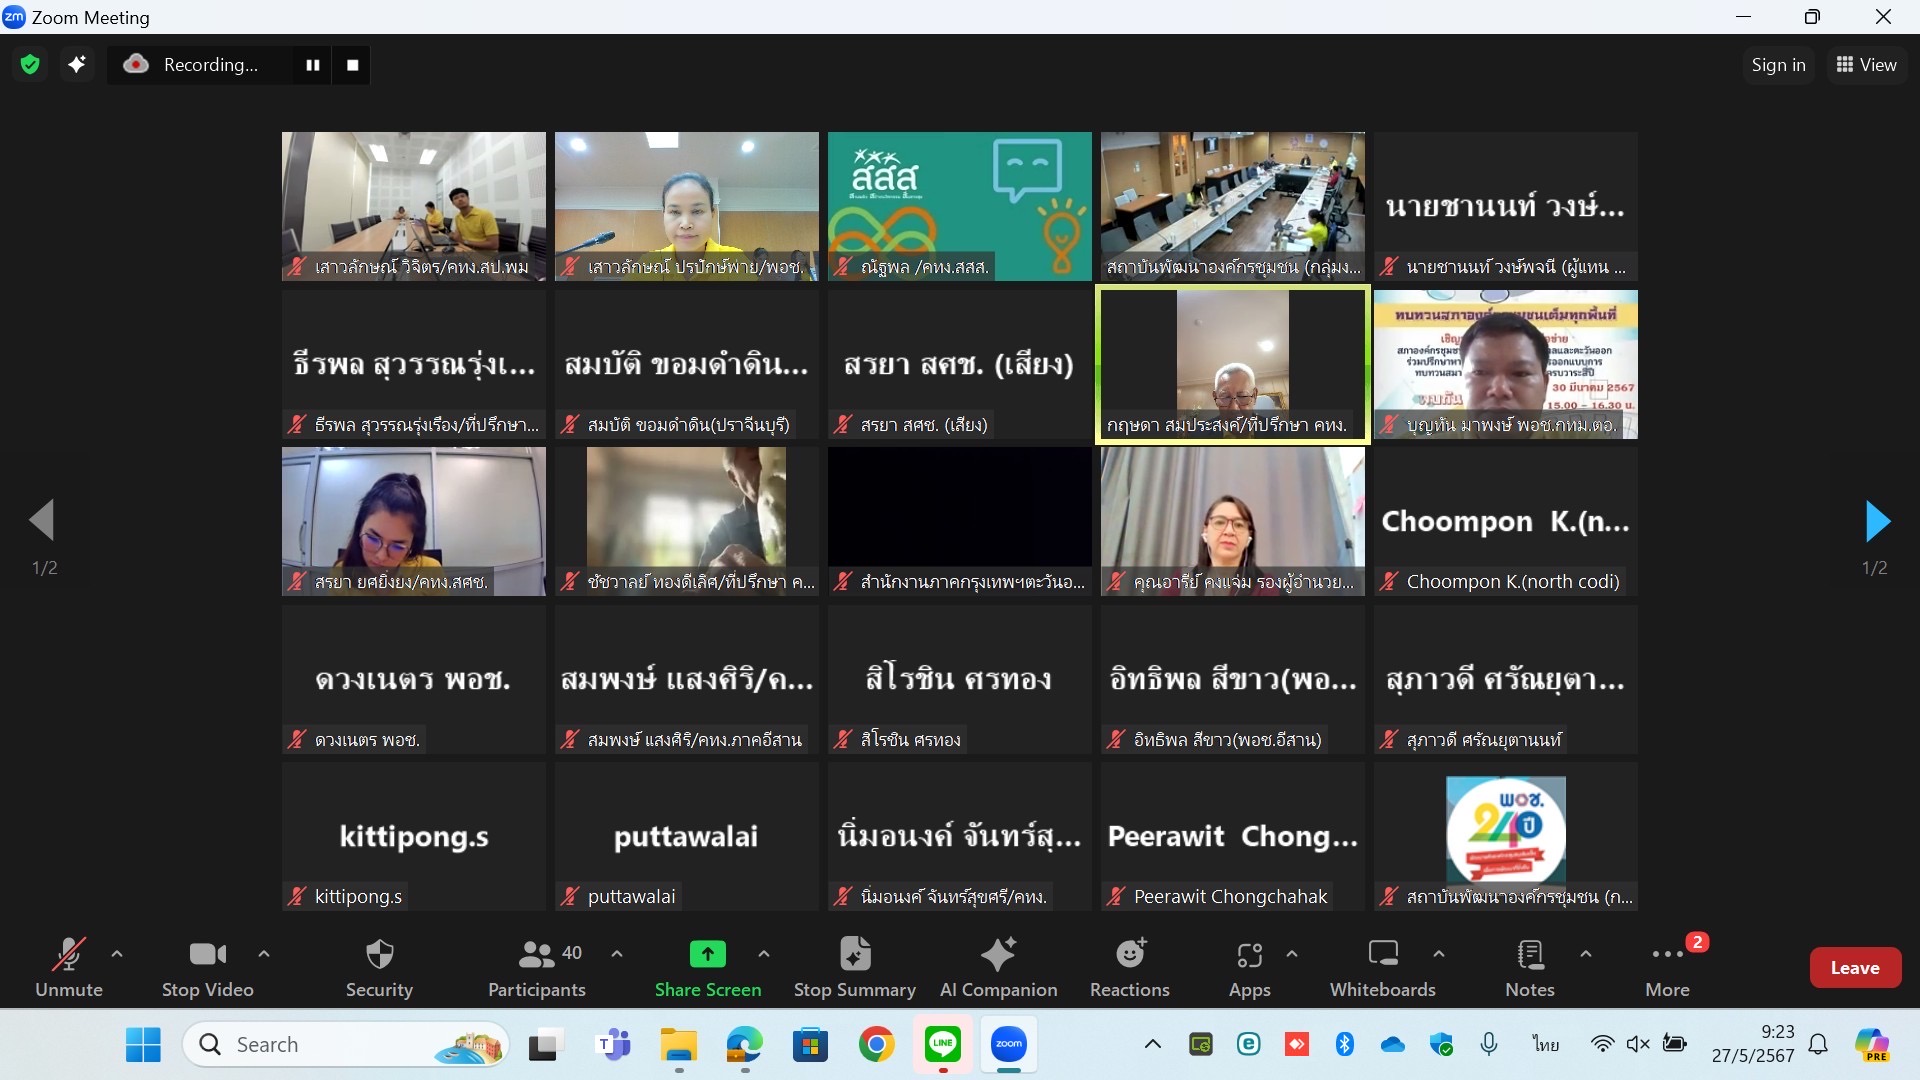Open the More options menu

coord(1667,955)
